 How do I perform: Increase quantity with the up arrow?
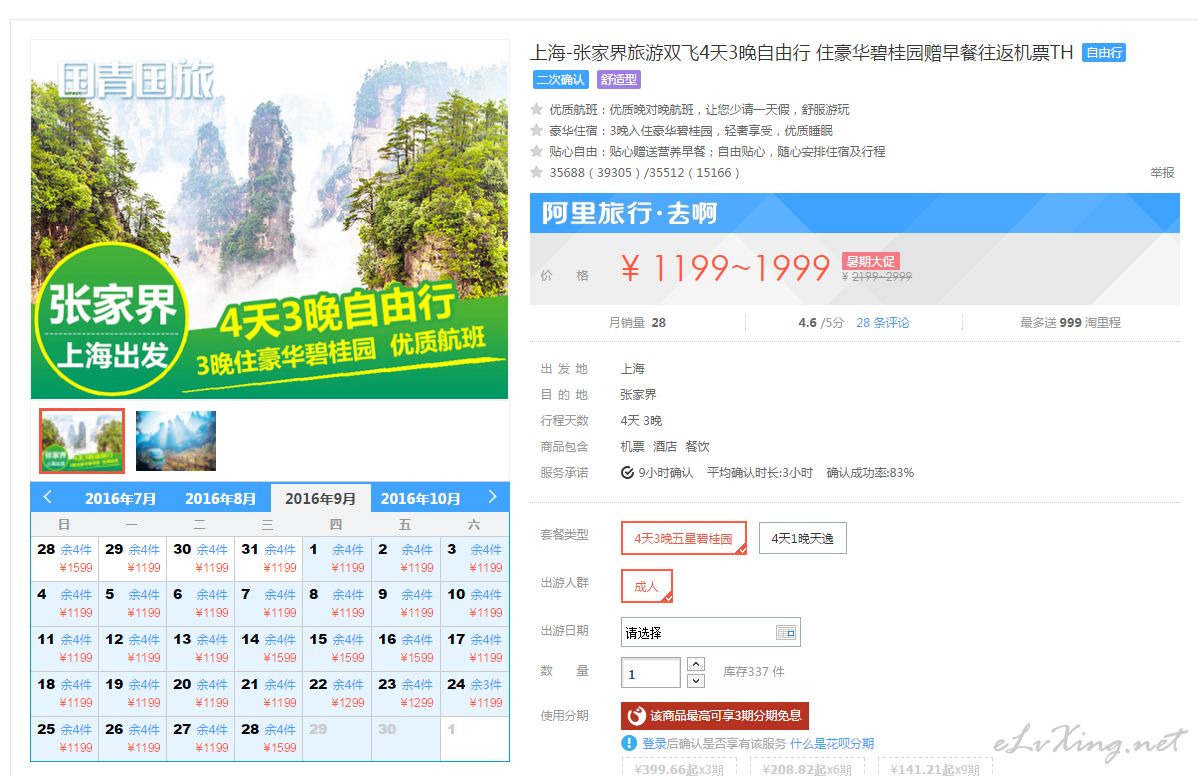(696, 664)
